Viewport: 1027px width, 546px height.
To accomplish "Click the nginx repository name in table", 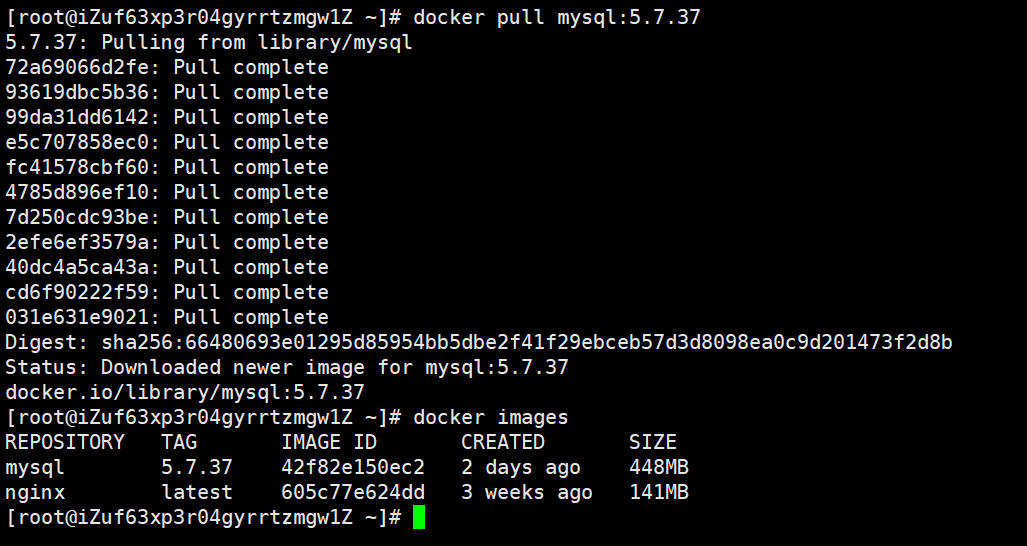I will coord(35,492).
